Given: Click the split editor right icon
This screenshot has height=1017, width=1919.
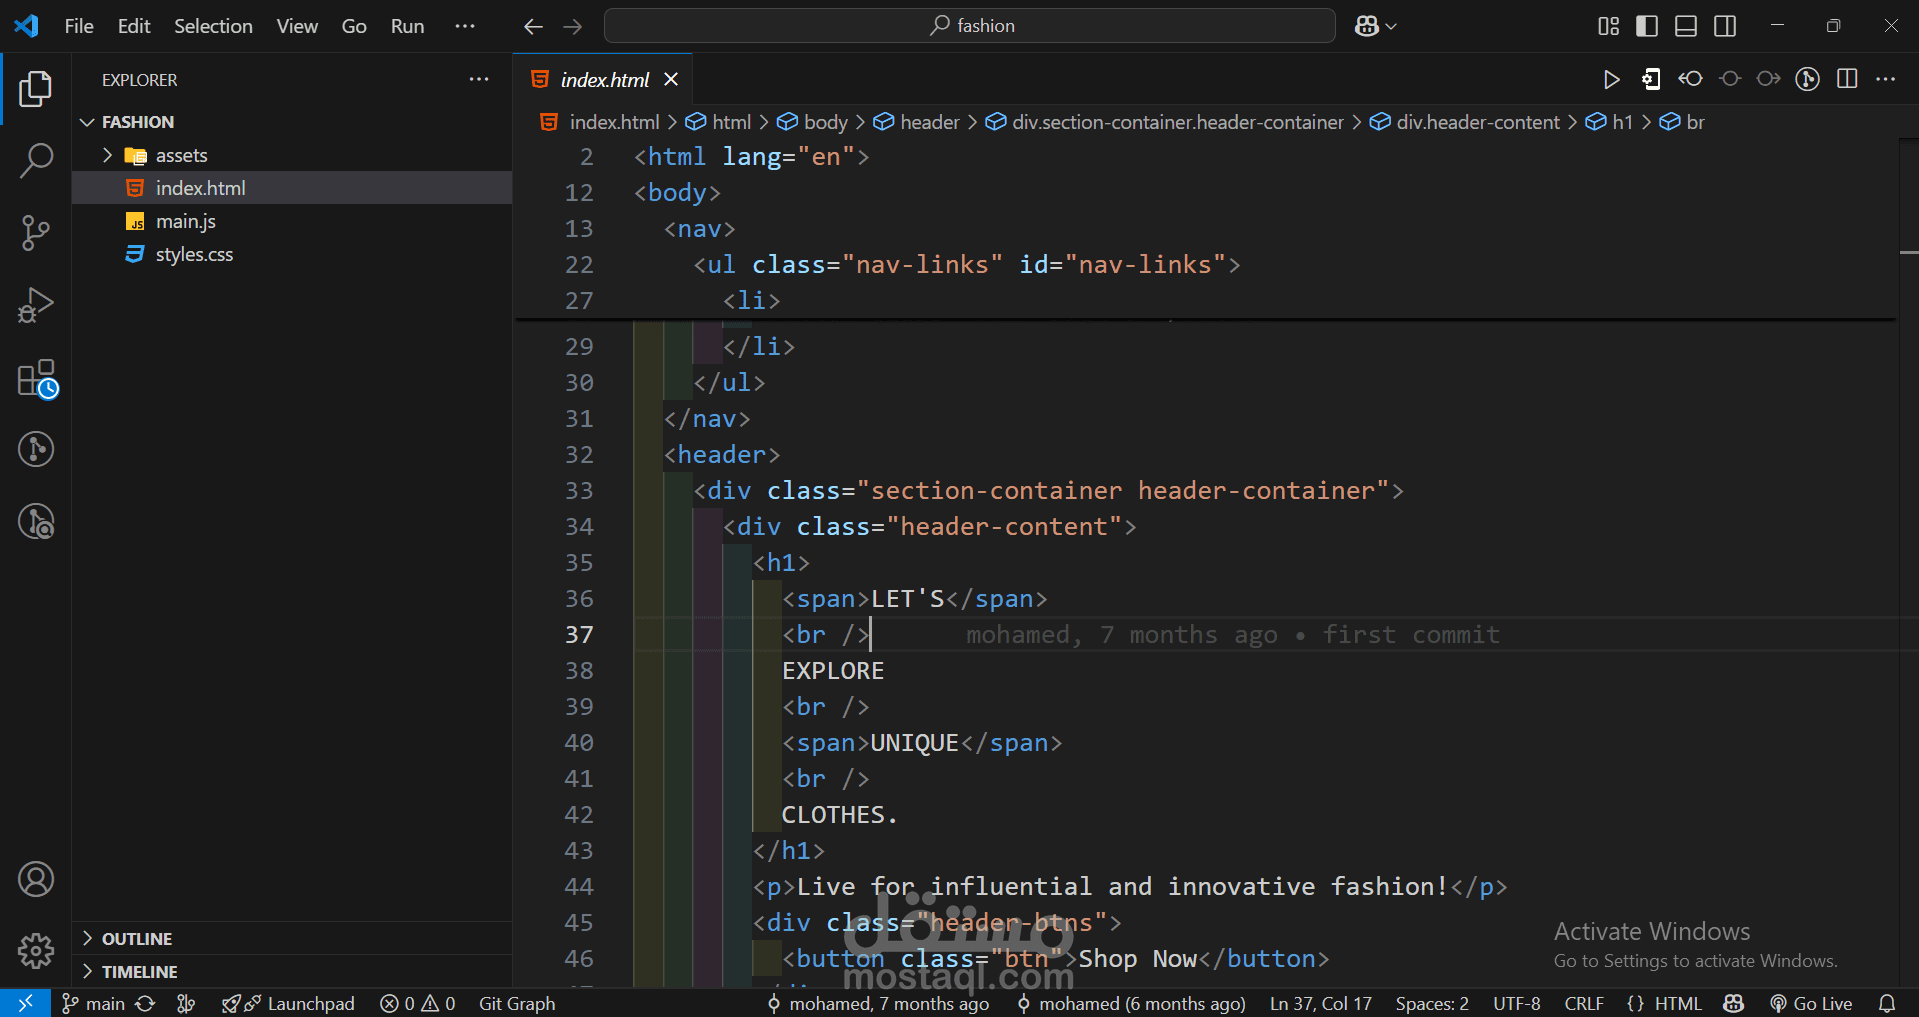Looking at the screenshot, I should (1847, 80).
